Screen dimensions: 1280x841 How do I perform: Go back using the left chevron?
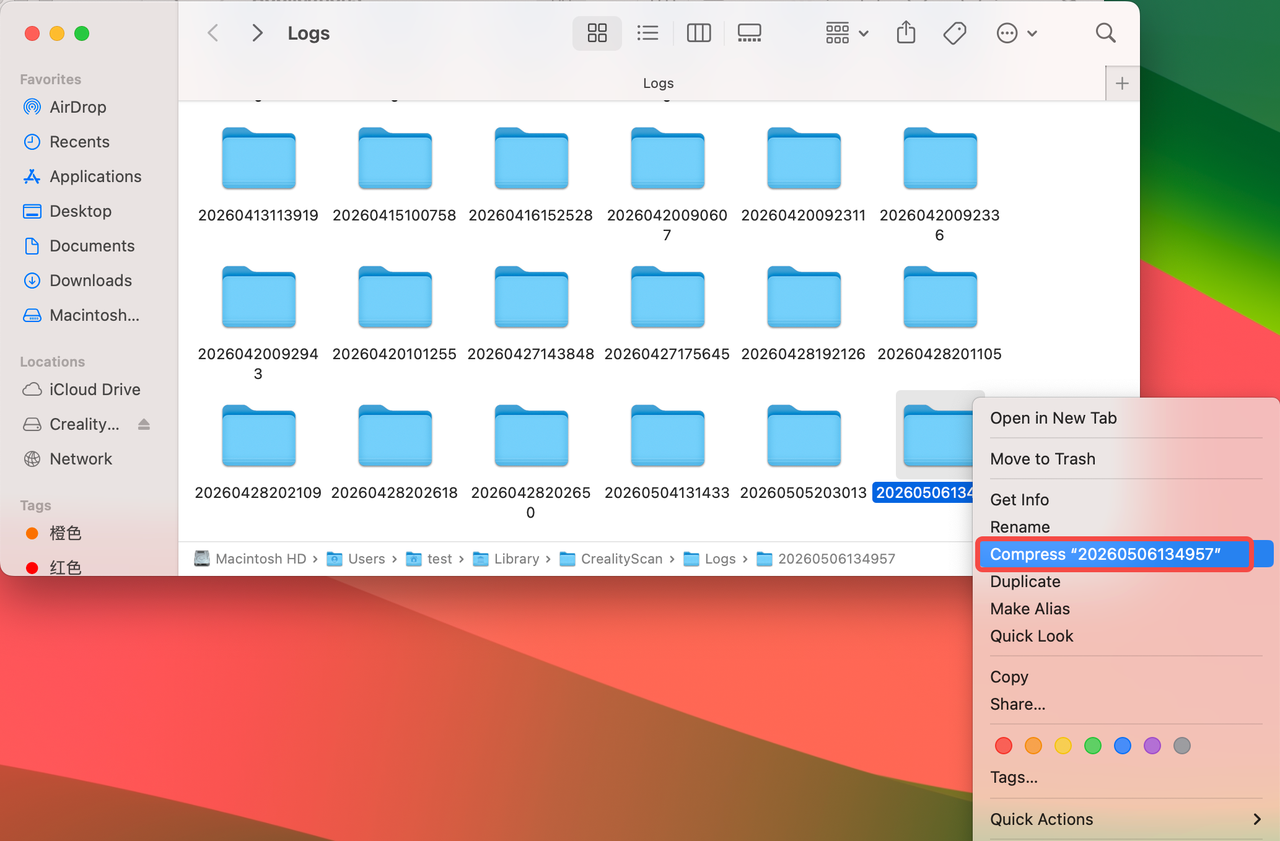point(213,33)
